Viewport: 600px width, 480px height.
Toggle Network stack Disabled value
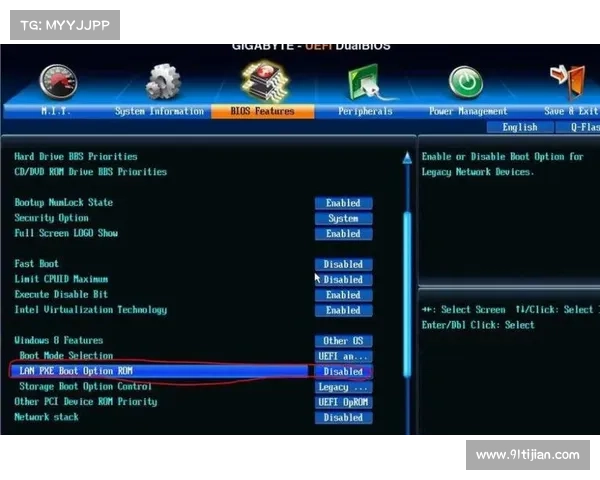tap(343, 418)
